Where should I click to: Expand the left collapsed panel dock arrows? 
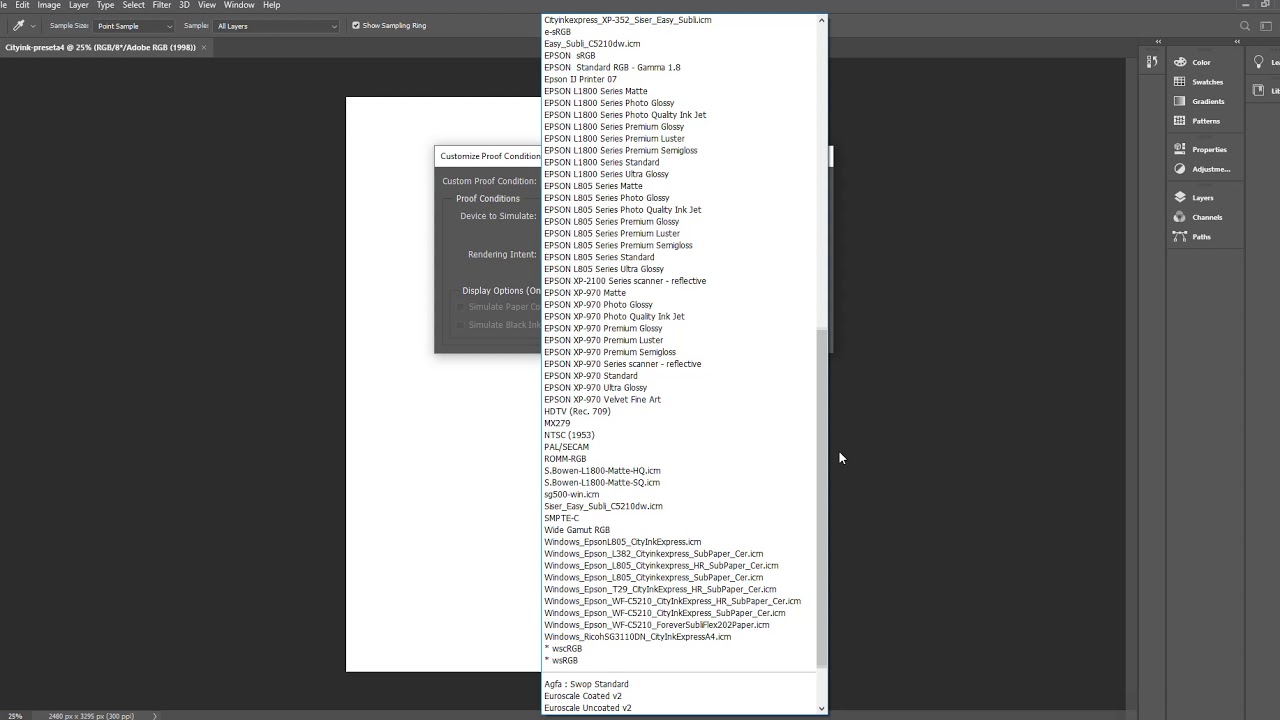click(1158, 42)
